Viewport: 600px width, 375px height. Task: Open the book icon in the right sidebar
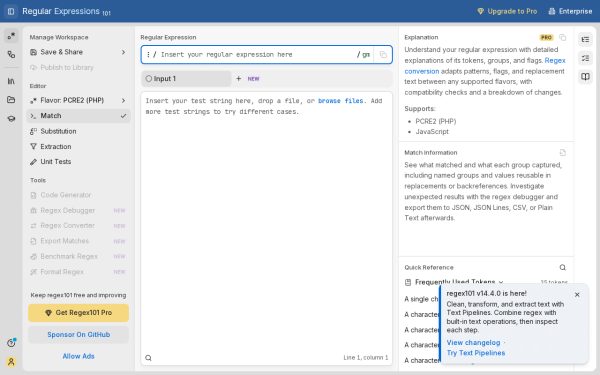coord(585,77)
